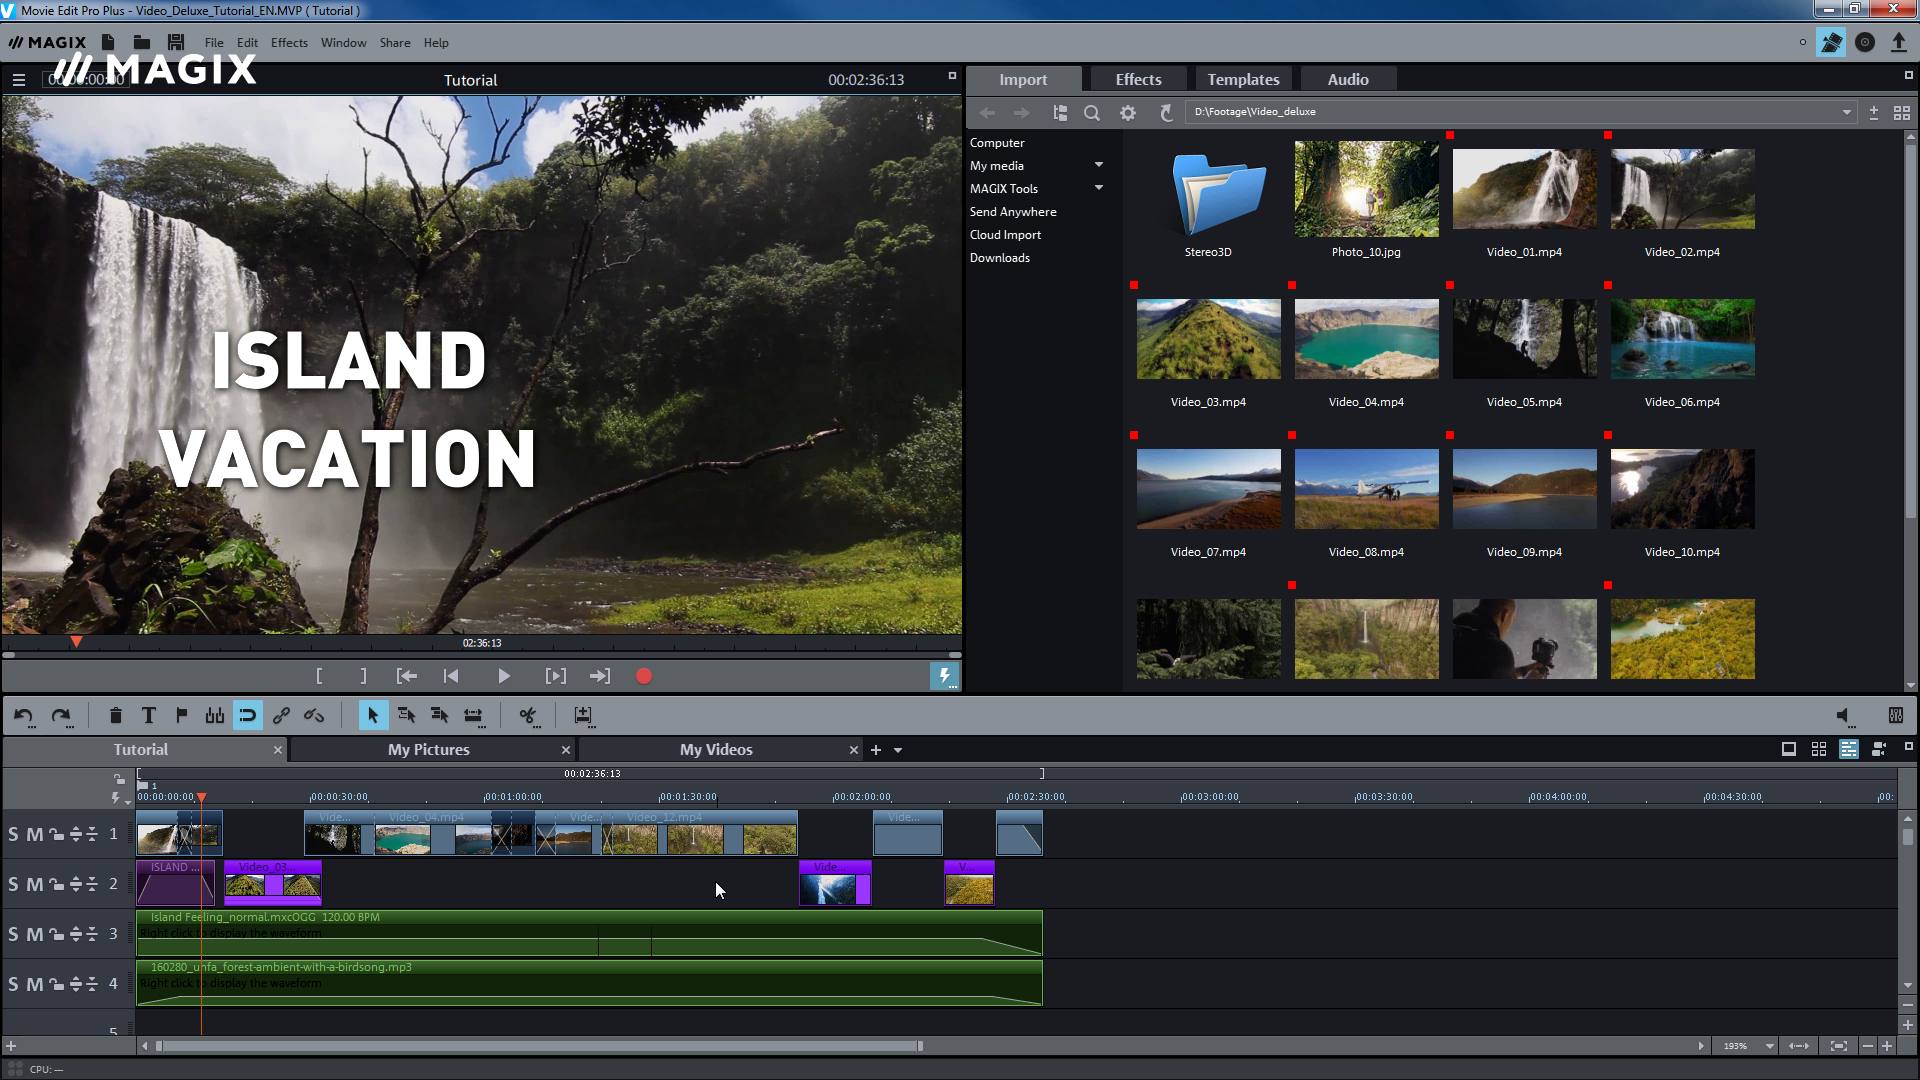Switch to the Effects tab

click(1138, 79)
